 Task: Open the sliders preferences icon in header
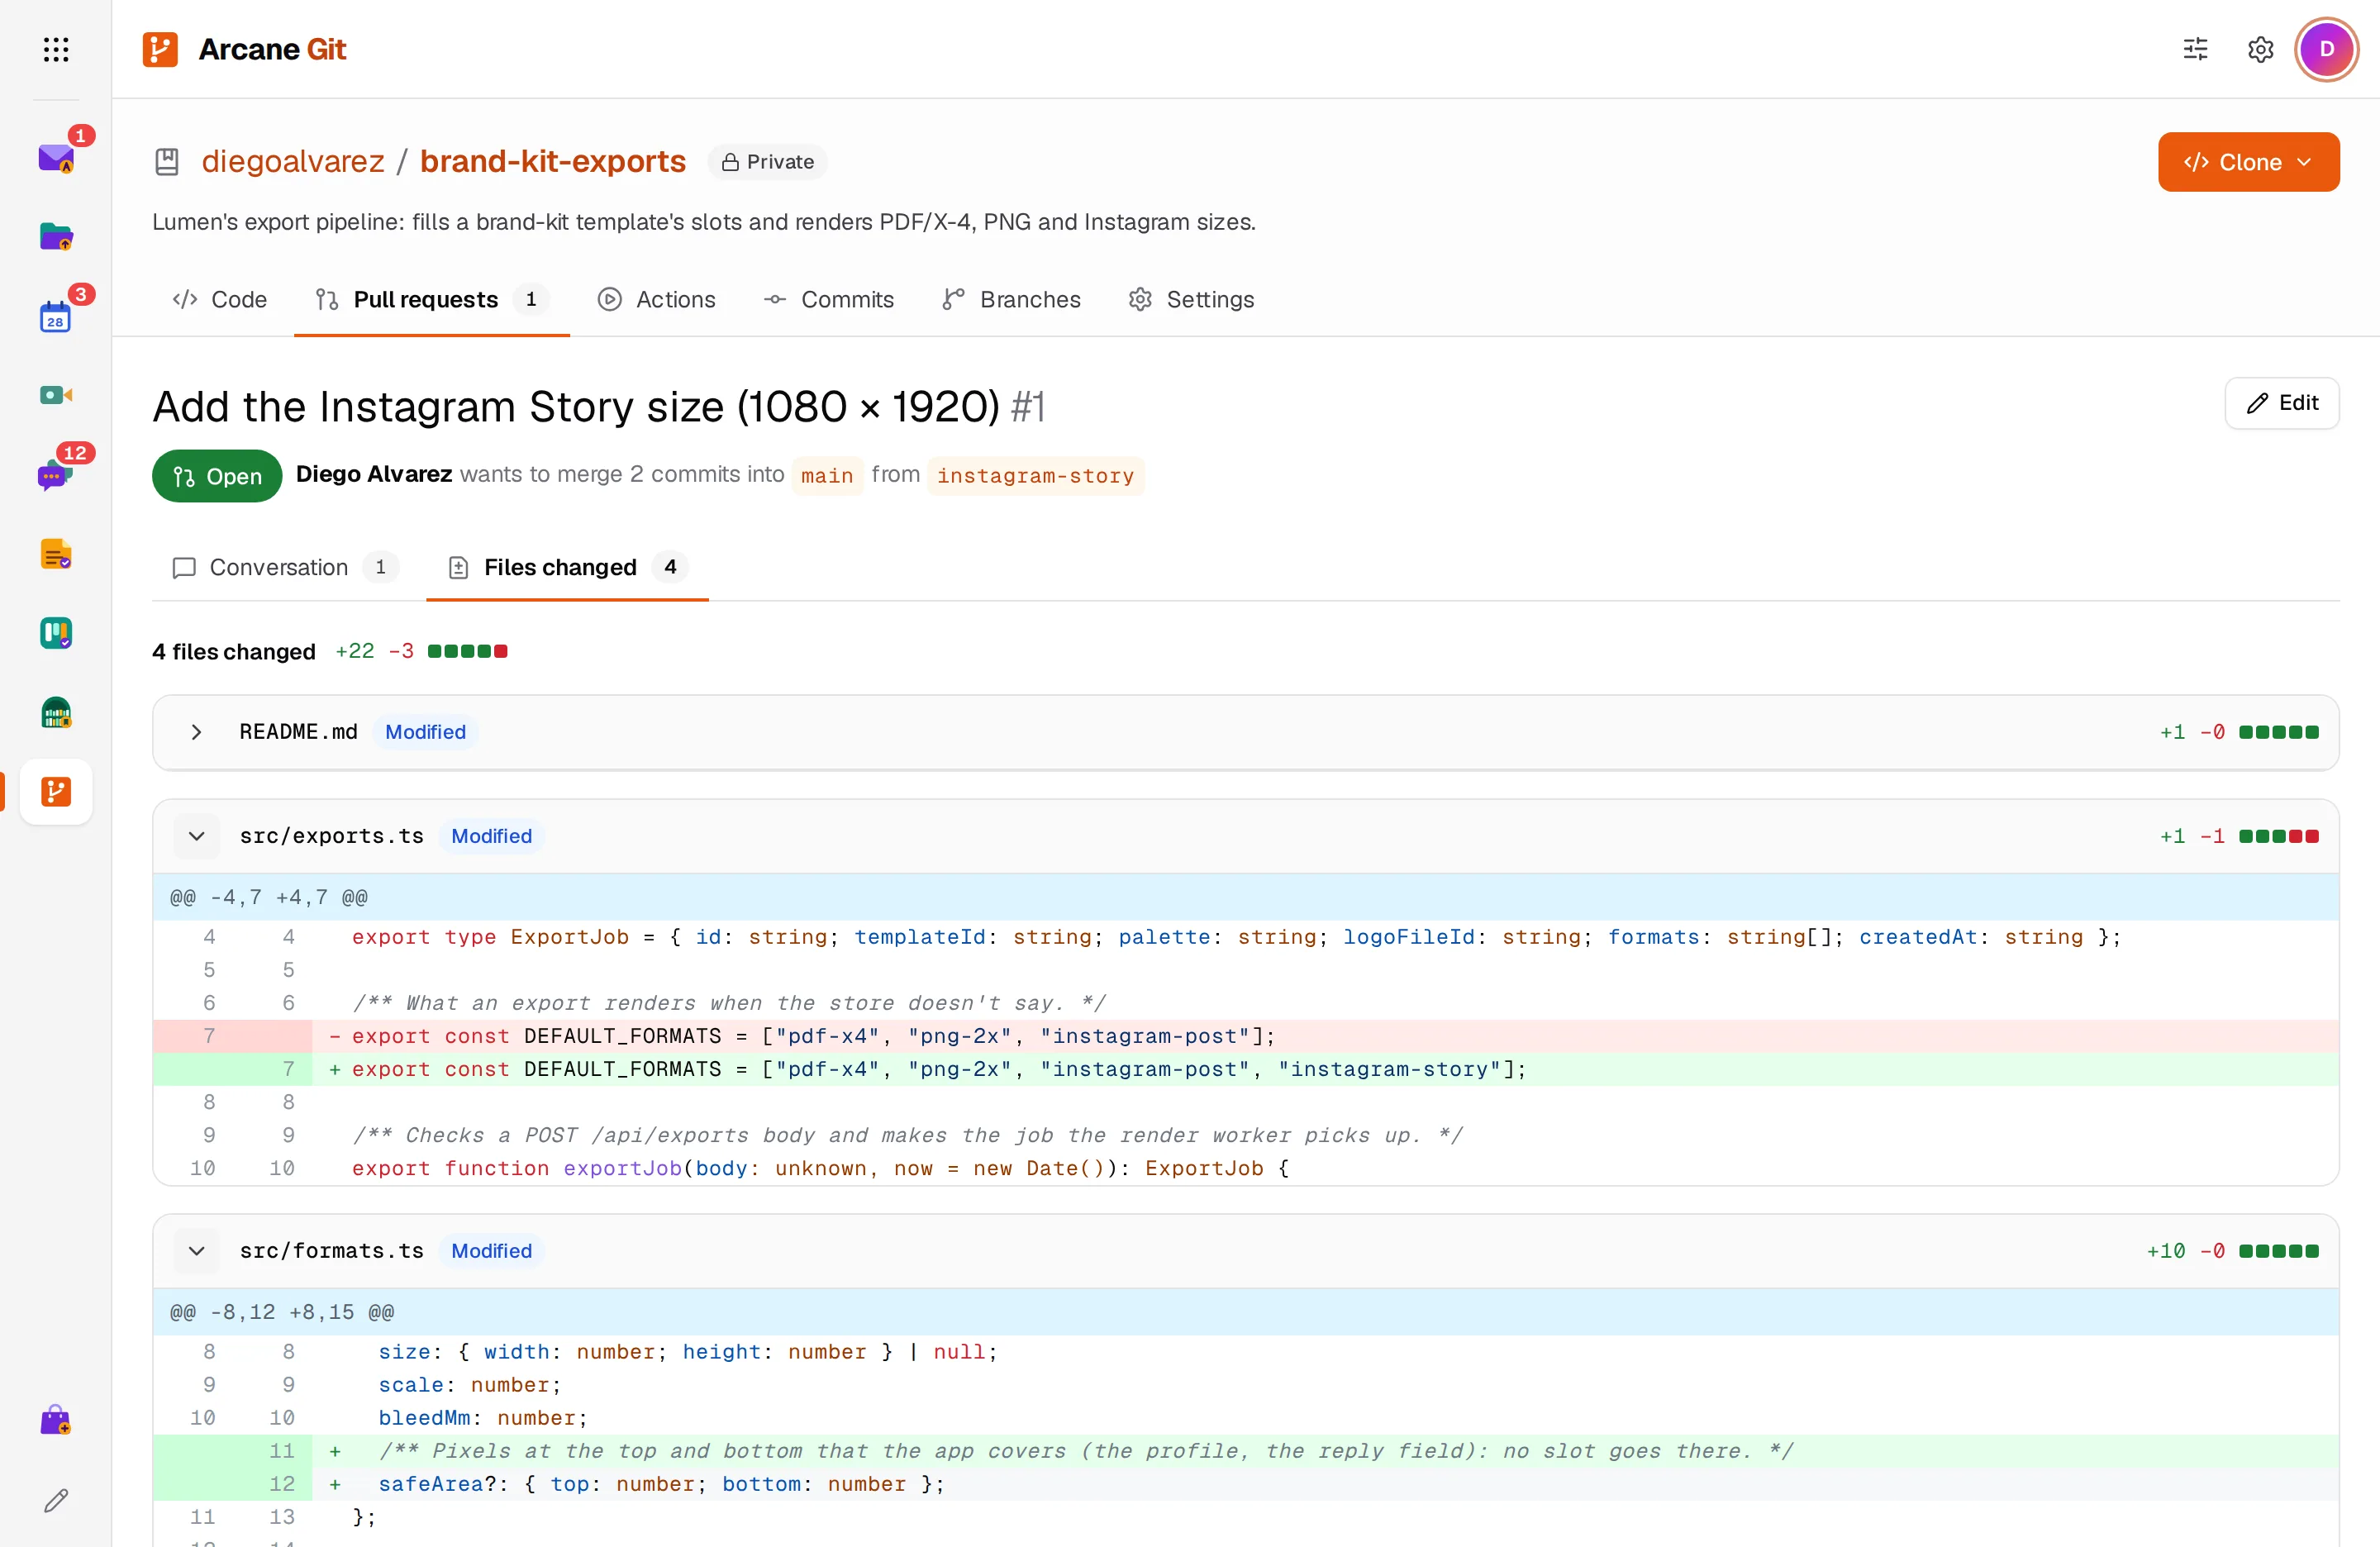pos(2195,49)
